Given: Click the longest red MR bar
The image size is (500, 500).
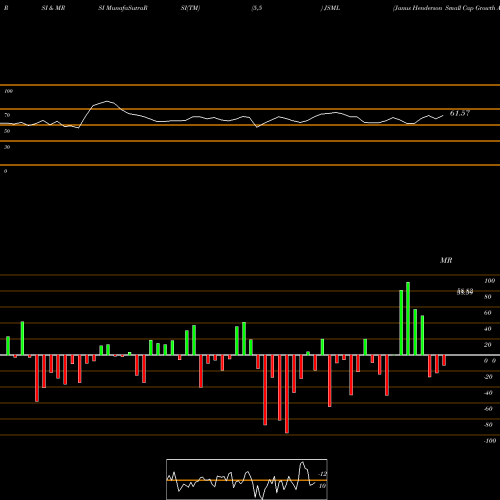Looking at the screenshot, I should pyautogui.click(x=287, y=394).
